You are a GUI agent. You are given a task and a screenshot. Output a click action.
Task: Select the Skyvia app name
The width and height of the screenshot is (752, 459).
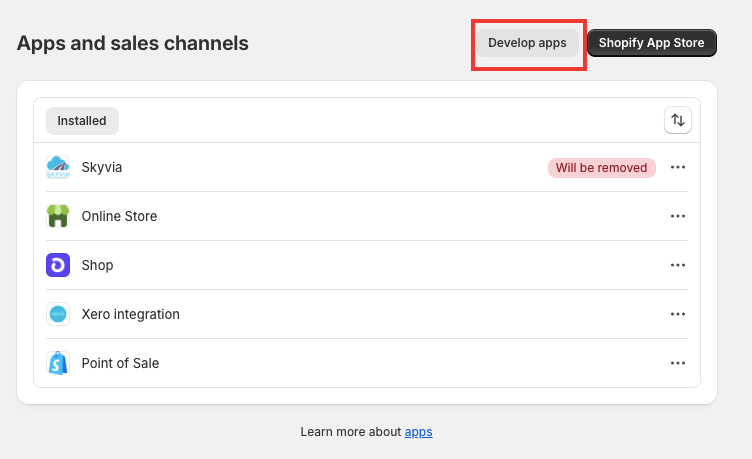(102, 167)
